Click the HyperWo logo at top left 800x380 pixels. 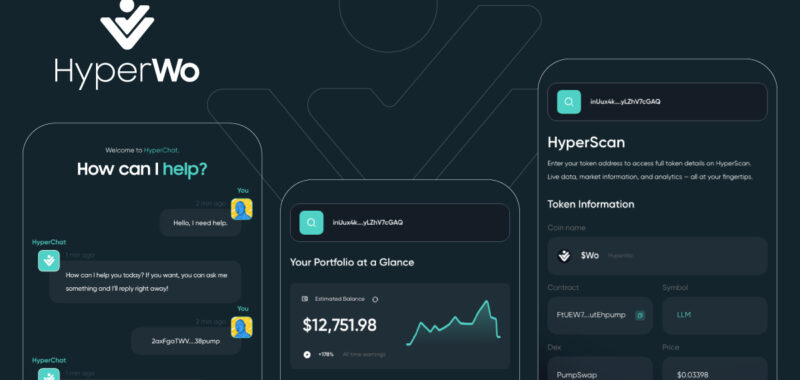tap(127, 44)
